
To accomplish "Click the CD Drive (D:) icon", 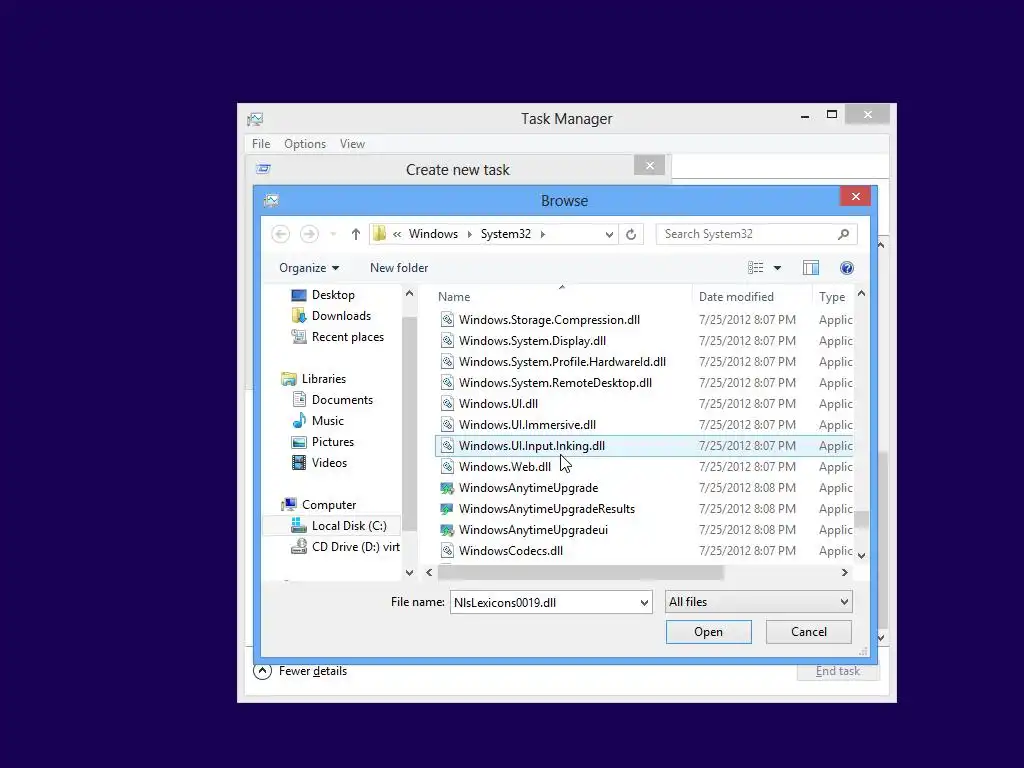I will pyautogui.click(x=299, y=547).
